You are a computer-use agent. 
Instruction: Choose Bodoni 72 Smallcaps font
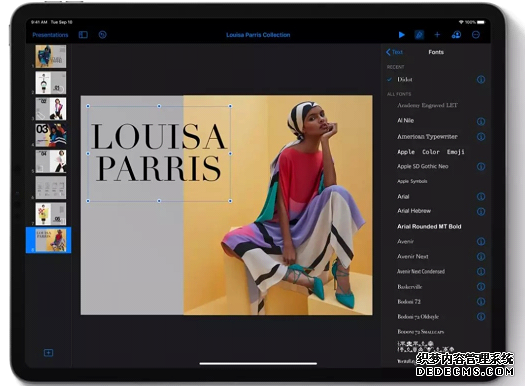point(421,332)
